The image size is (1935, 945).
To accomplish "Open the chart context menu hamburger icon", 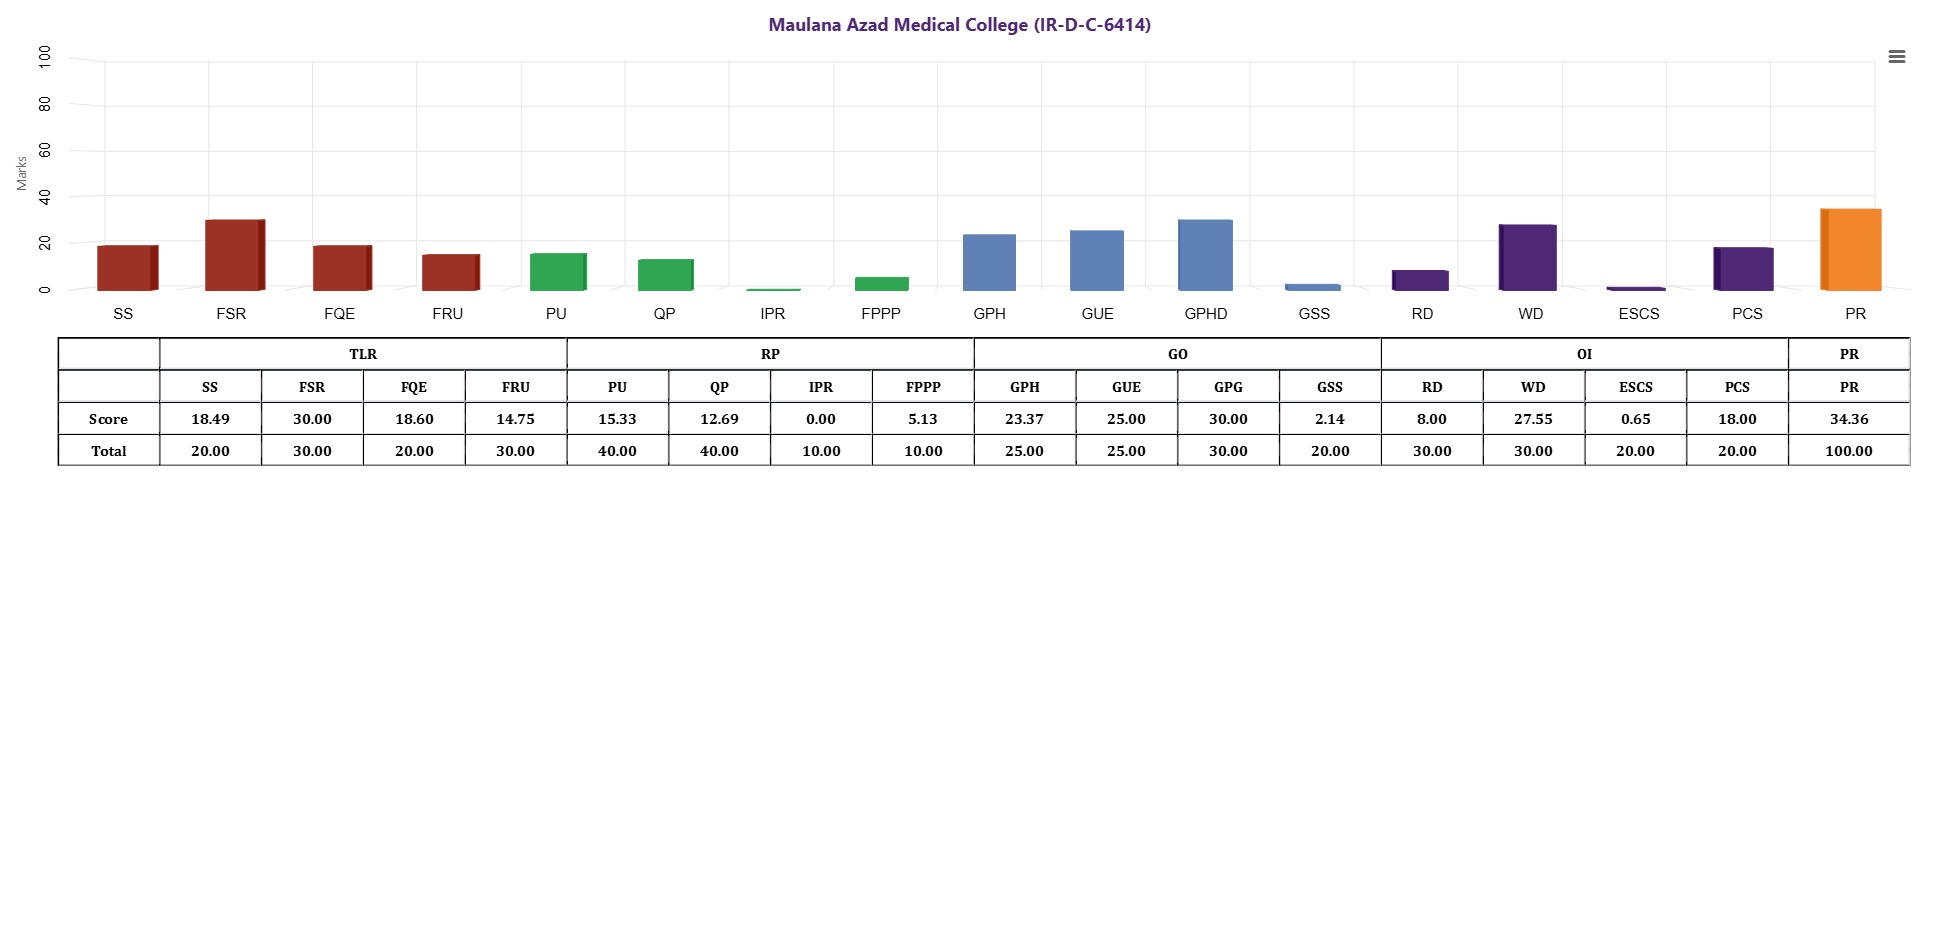I will click(x=1896, y=57).
